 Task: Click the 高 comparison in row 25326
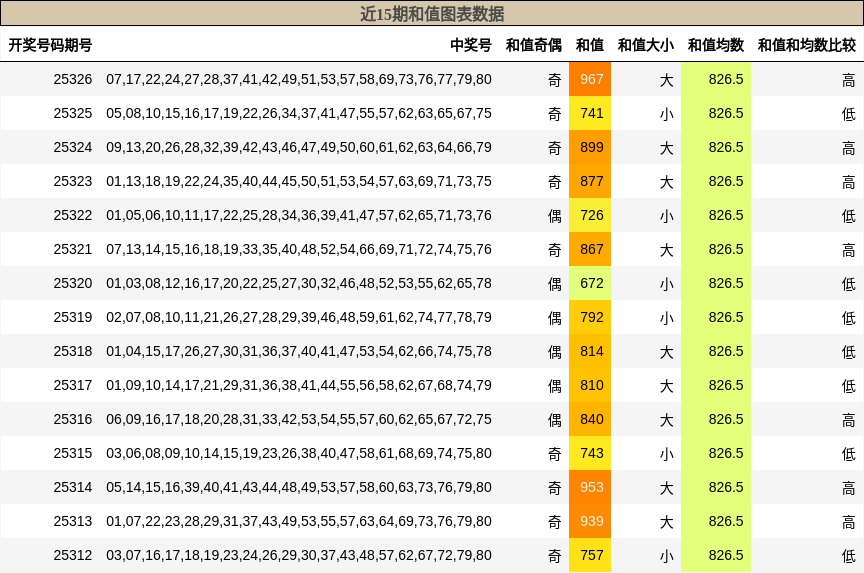click(849, 80)
